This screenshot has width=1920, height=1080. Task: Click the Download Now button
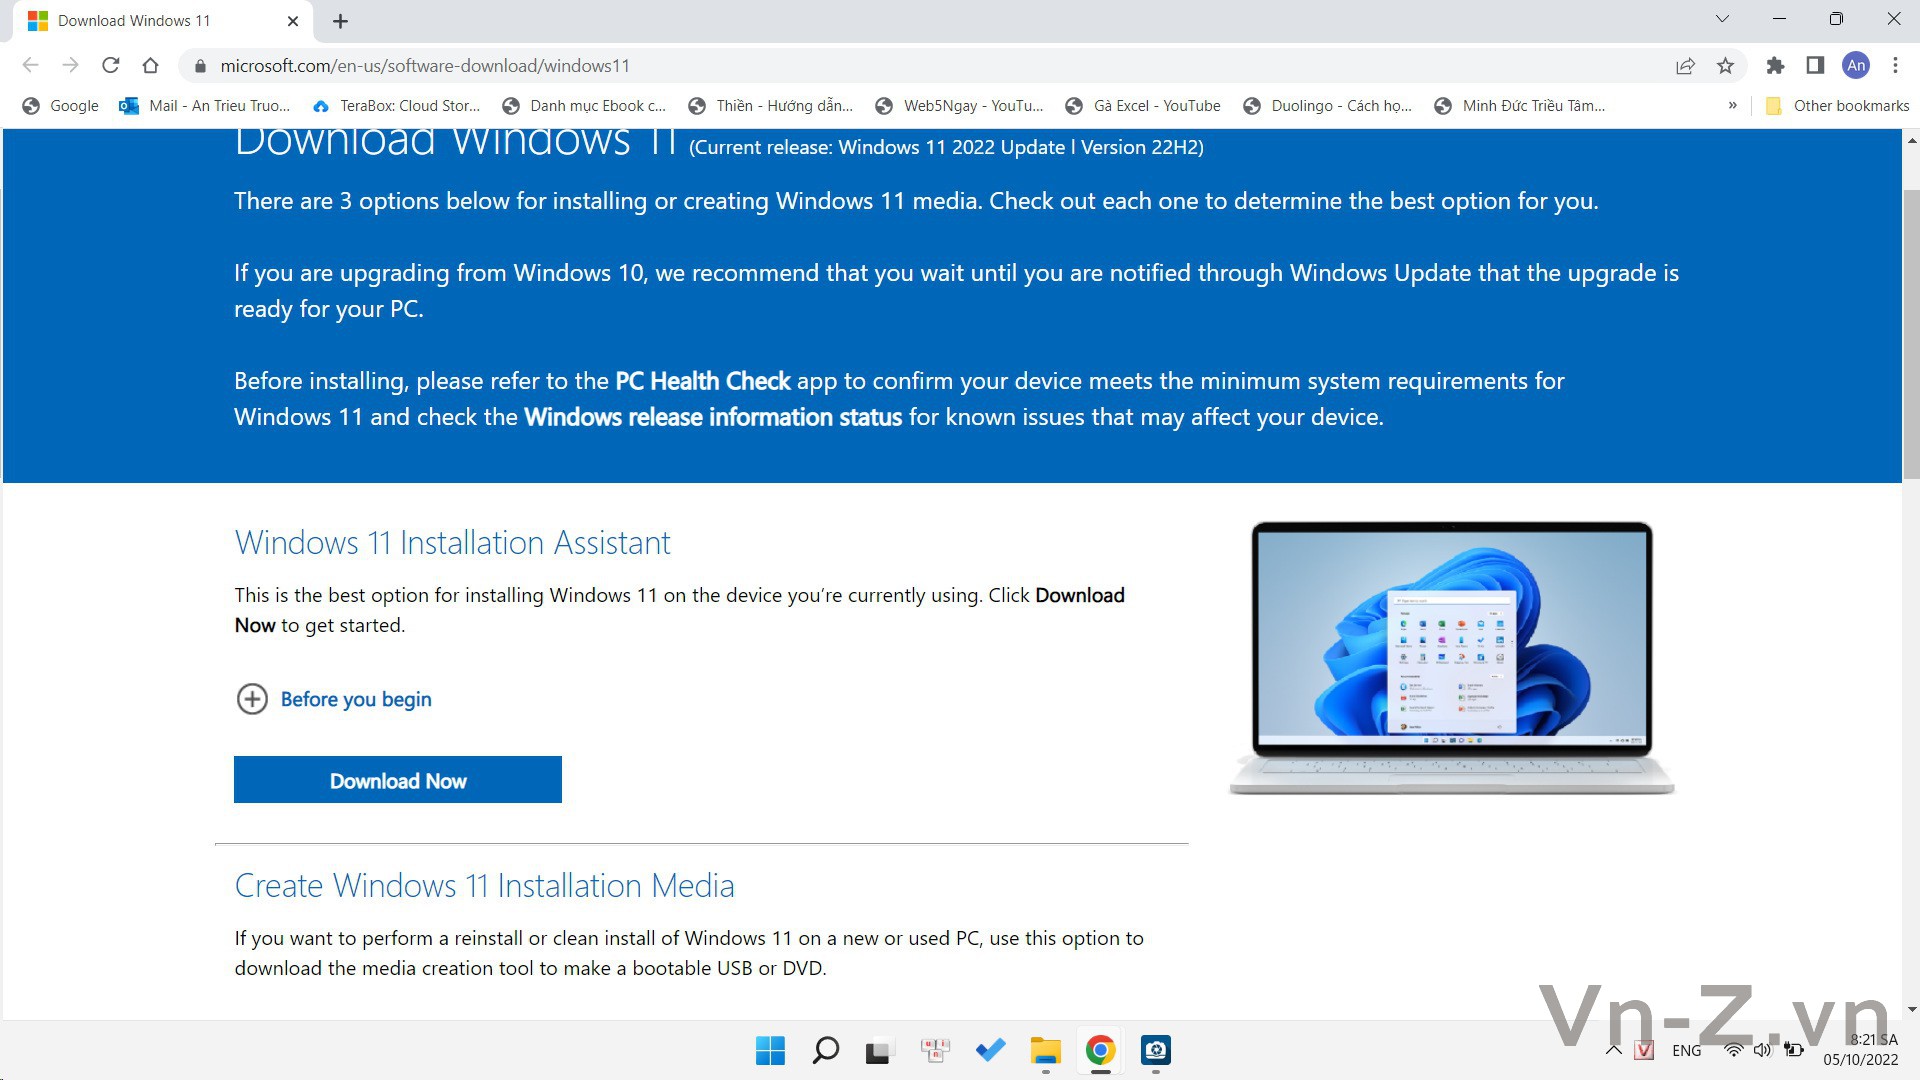pos(398,780)
